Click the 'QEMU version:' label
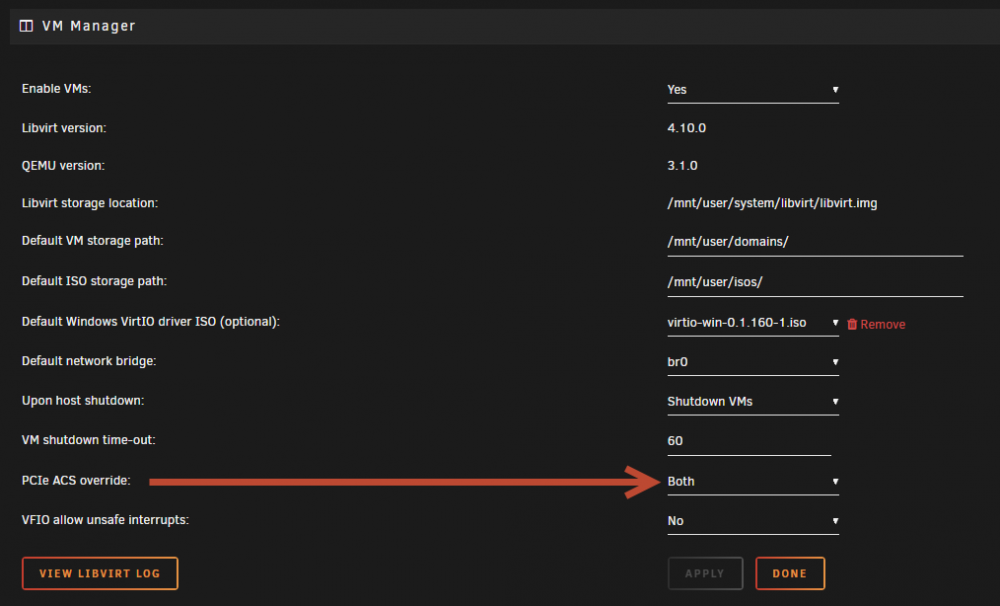1000x606 pixels. [x=63, y=165]
